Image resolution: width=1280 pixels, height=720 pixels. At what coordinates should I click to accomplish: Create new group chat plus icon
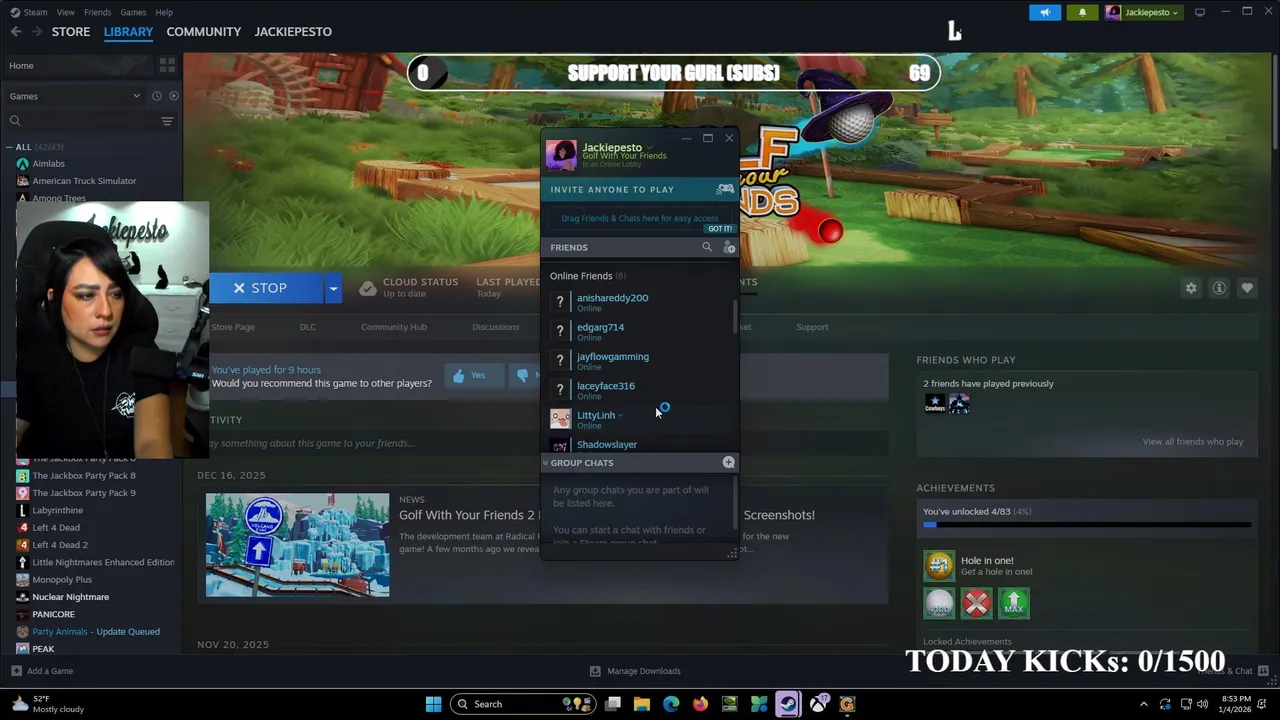pyautogui.click(x=728, y=463)
